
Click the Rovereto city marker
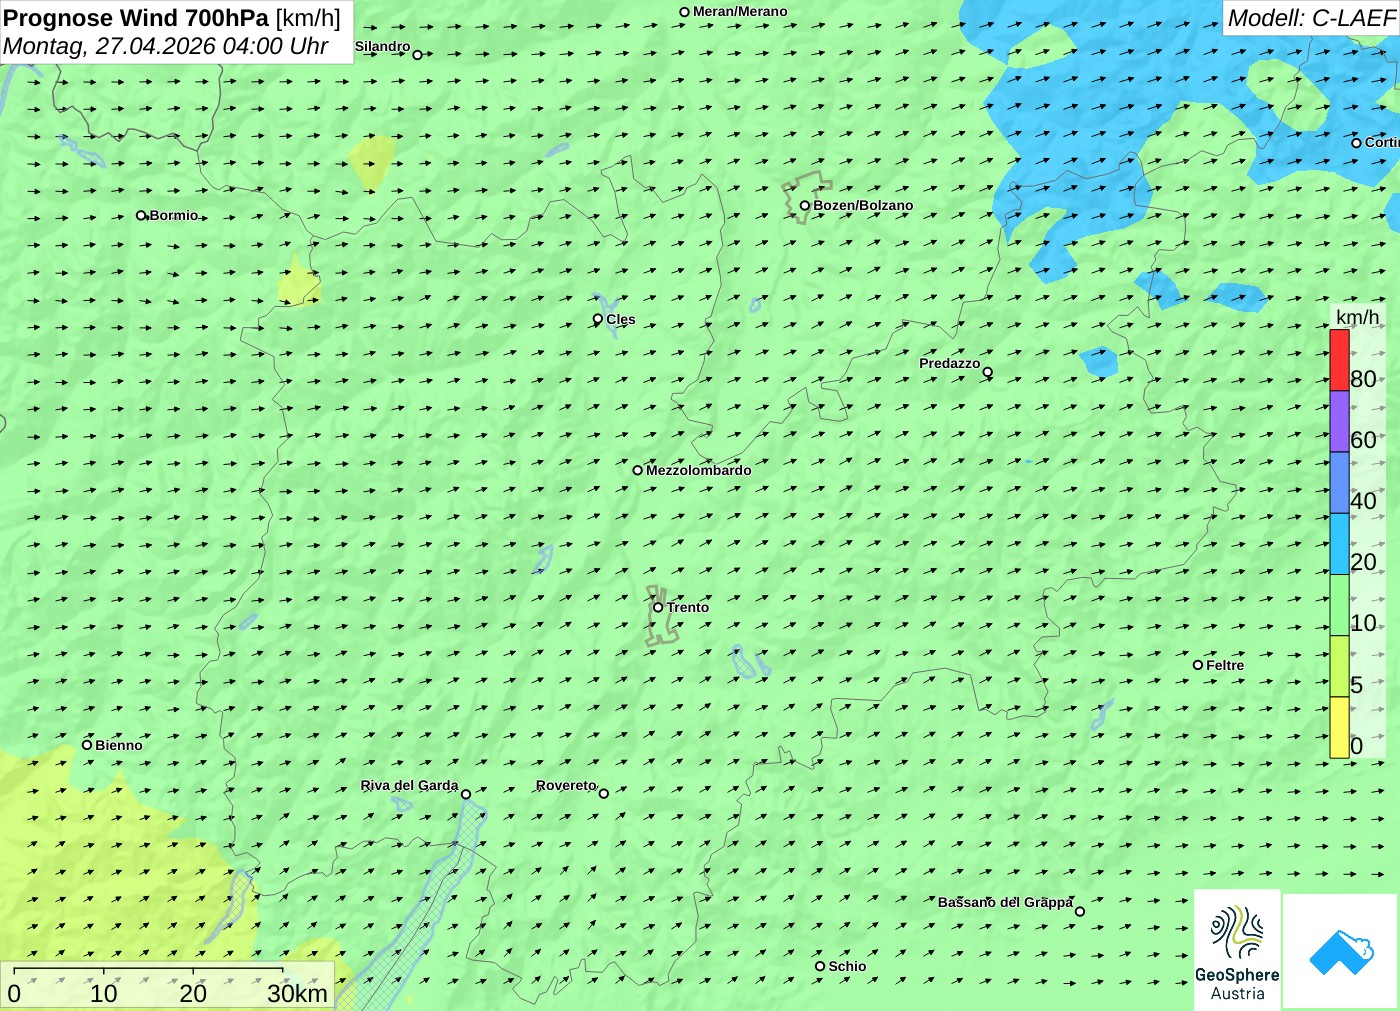[x=604, y=794]
